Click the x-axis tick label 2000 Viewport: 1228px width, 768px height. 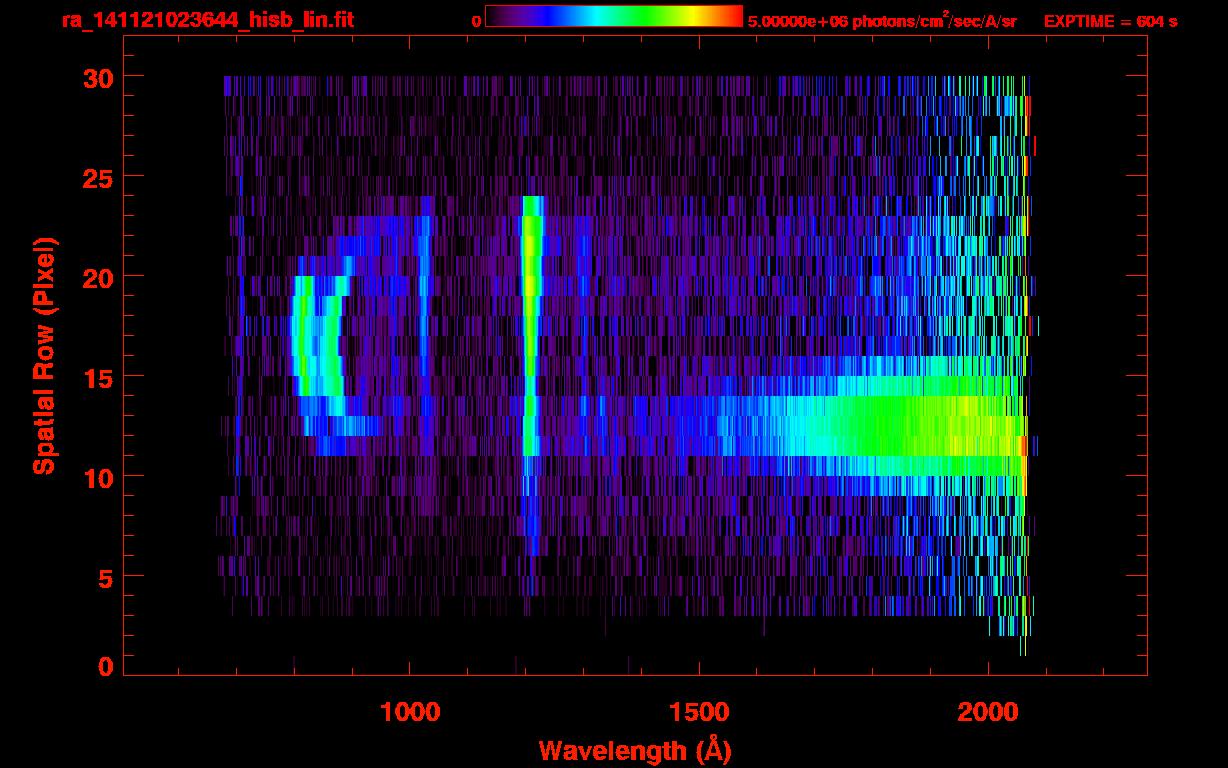tap(988, 711)
